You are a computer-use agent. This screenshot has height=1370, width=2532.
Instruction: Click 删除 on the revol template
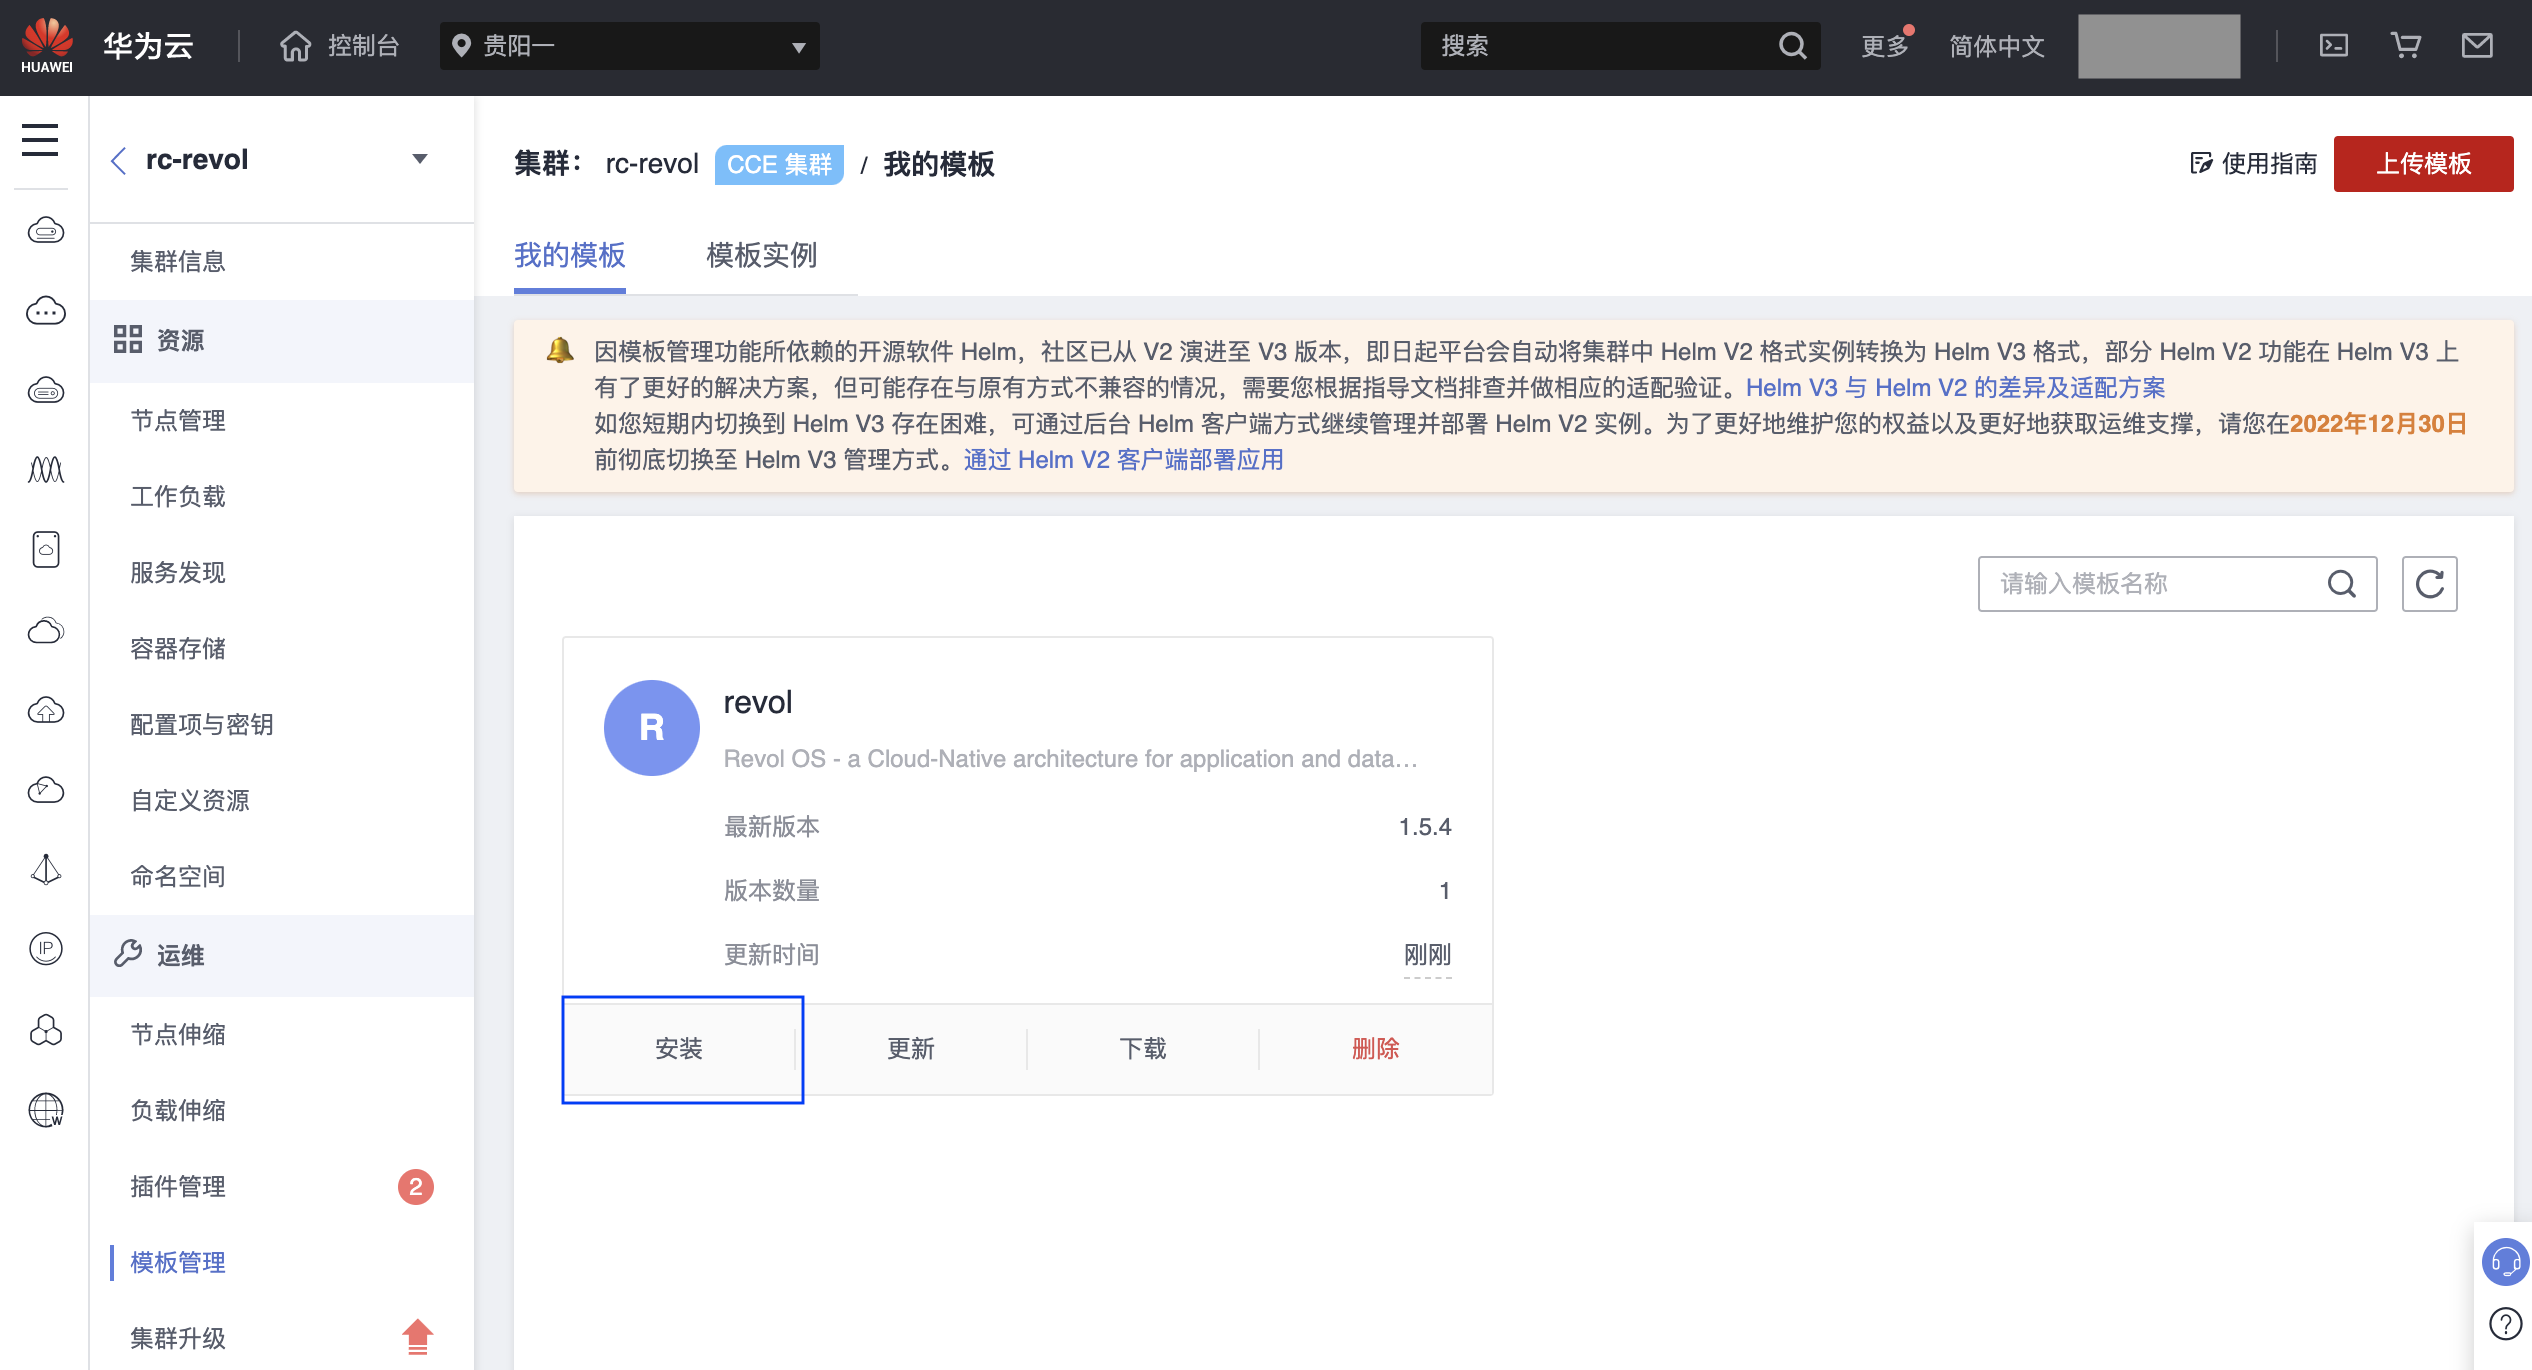(x=1376, y=1049)
